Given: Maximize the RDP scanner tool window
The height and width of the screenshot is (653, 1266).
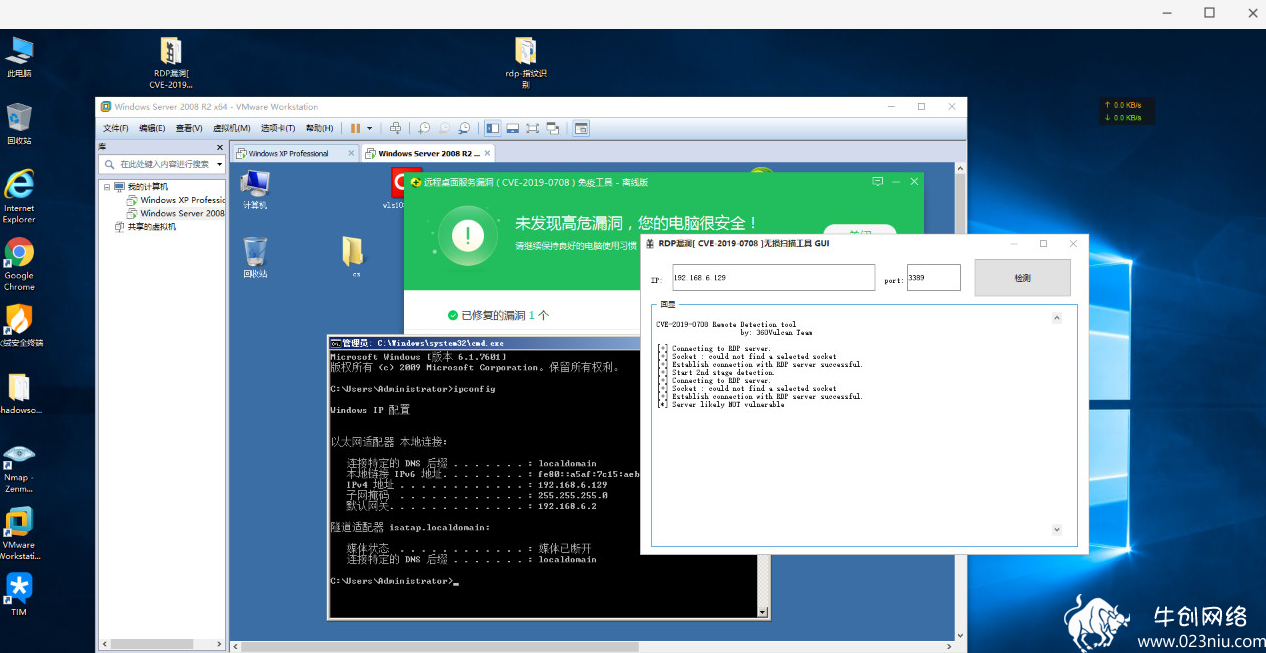Looking at the screenshot, I should click(x=1043, y=243).
